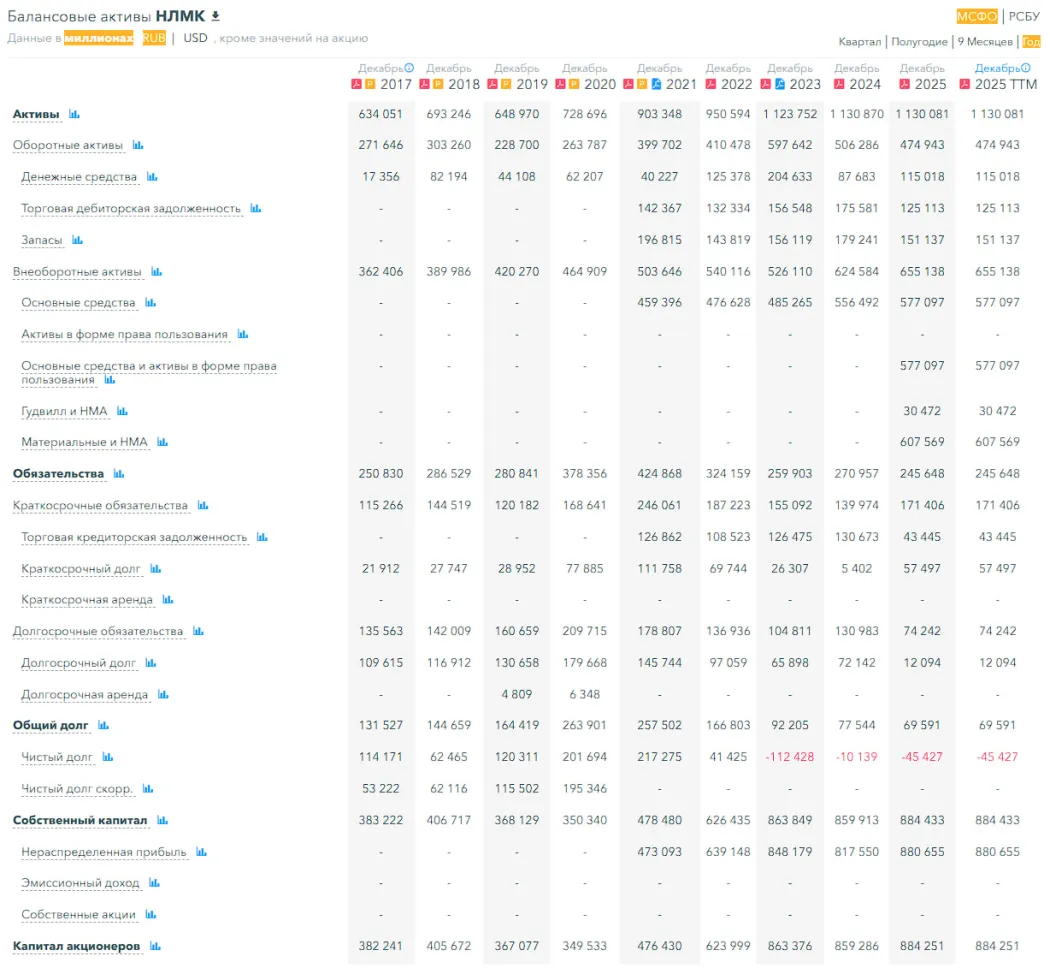The height and width of the screenshot is (974, 1050).
Task: Show chart for Денежные средства row
Action: [152, 177]
